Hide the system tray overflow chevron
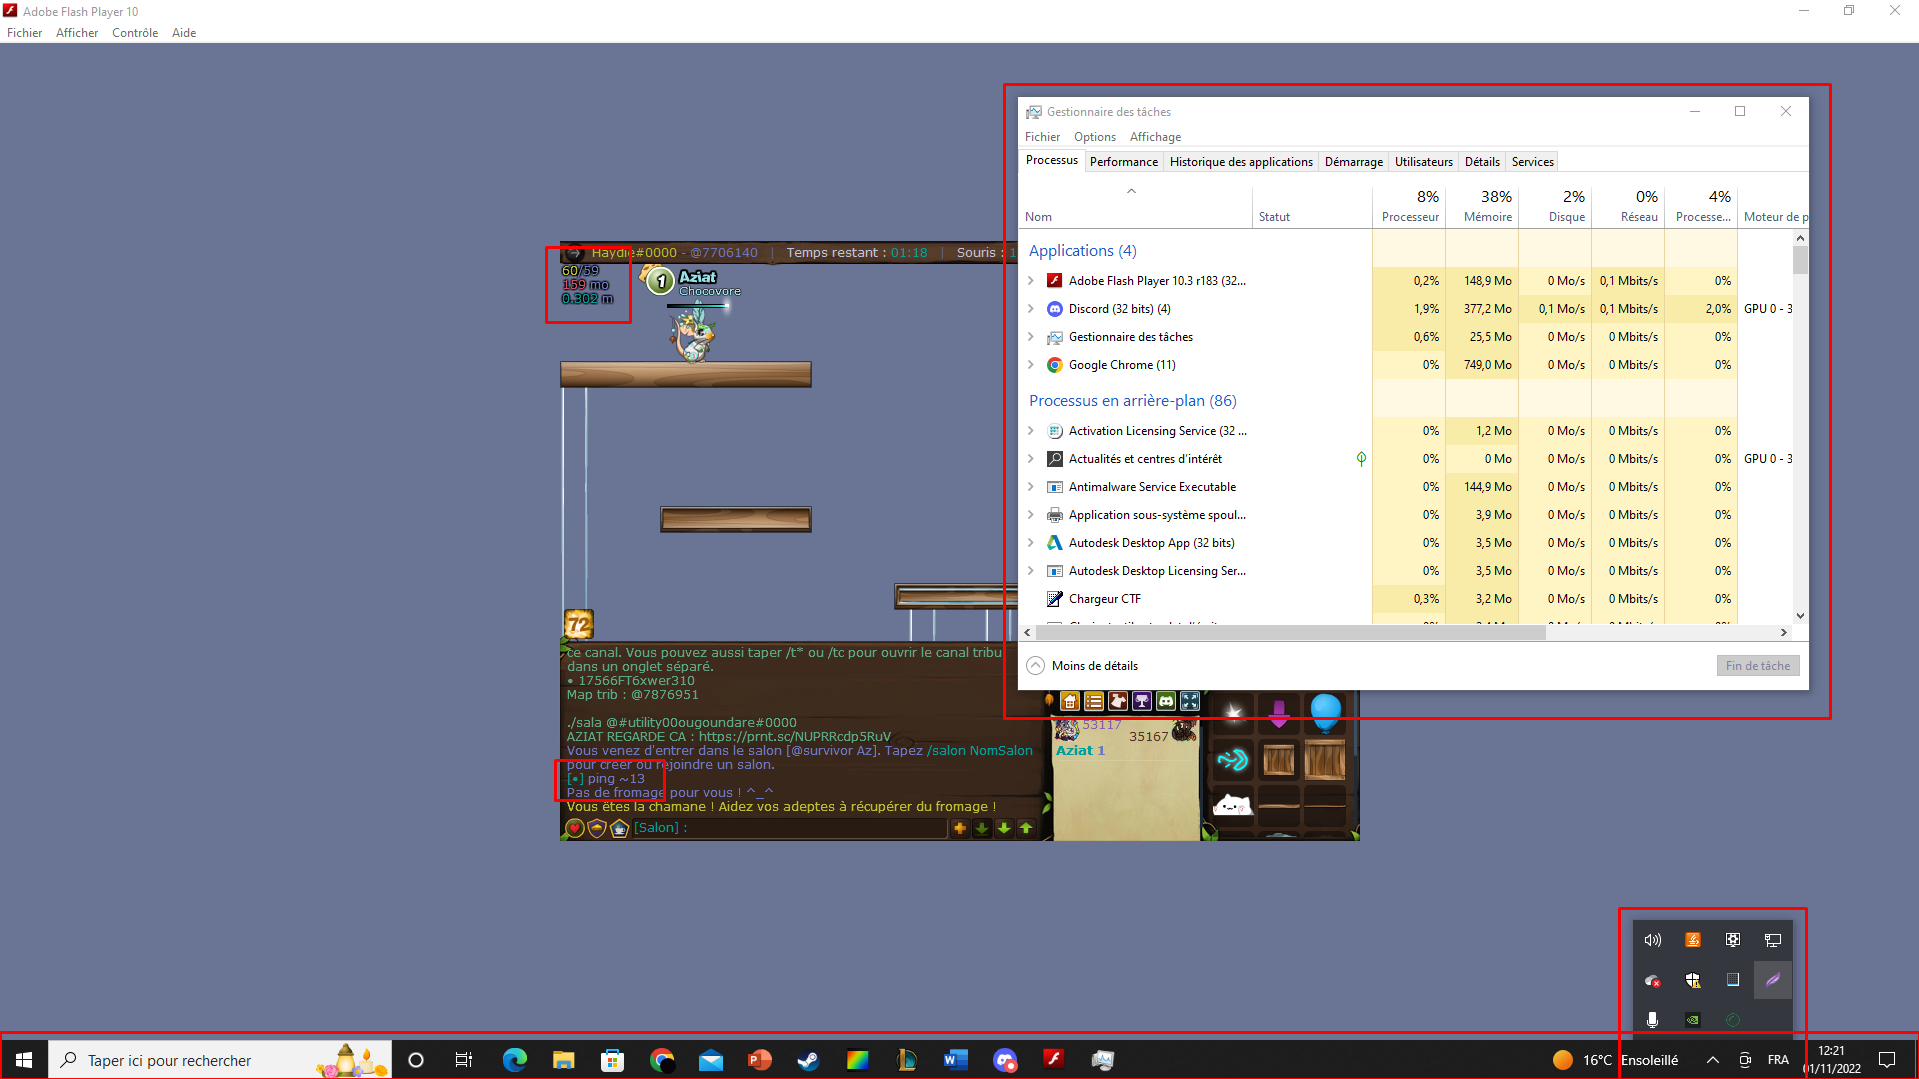Screen dimensions: 1919x1079 1712,1060
